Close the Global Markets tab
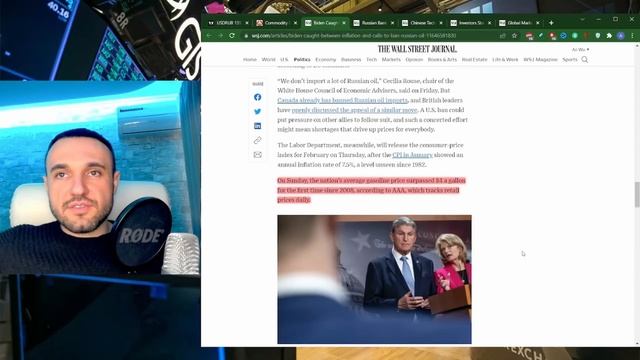 pos(538,23)
